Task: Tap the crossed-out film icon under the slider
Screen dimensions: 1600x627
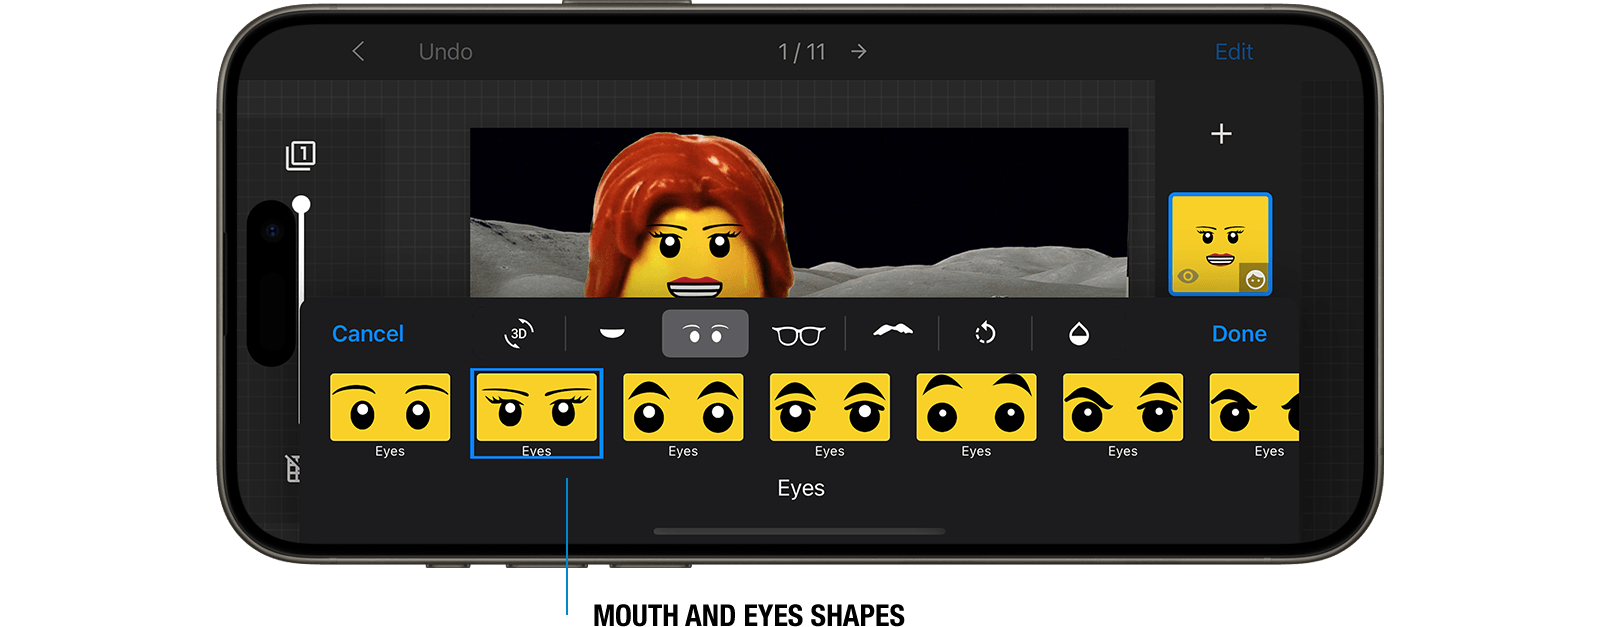Action: (293, 468)
